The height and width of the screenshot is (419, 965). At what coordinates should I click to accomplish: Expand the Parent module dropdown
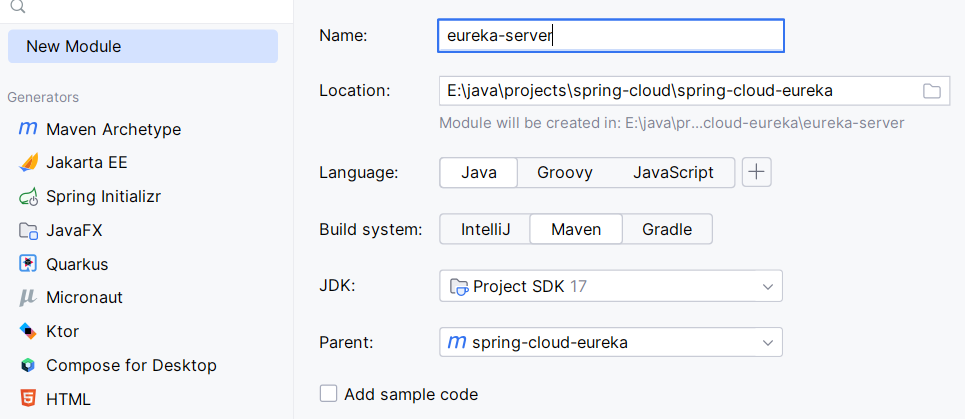[610, 342]
